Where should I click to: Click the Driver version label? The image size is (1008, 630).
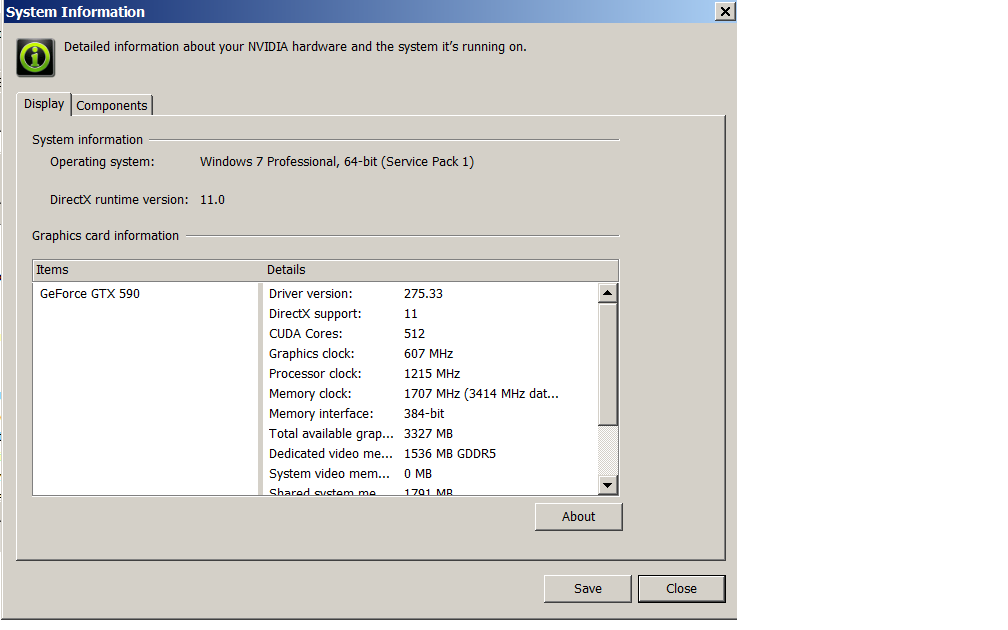(310, 294)
